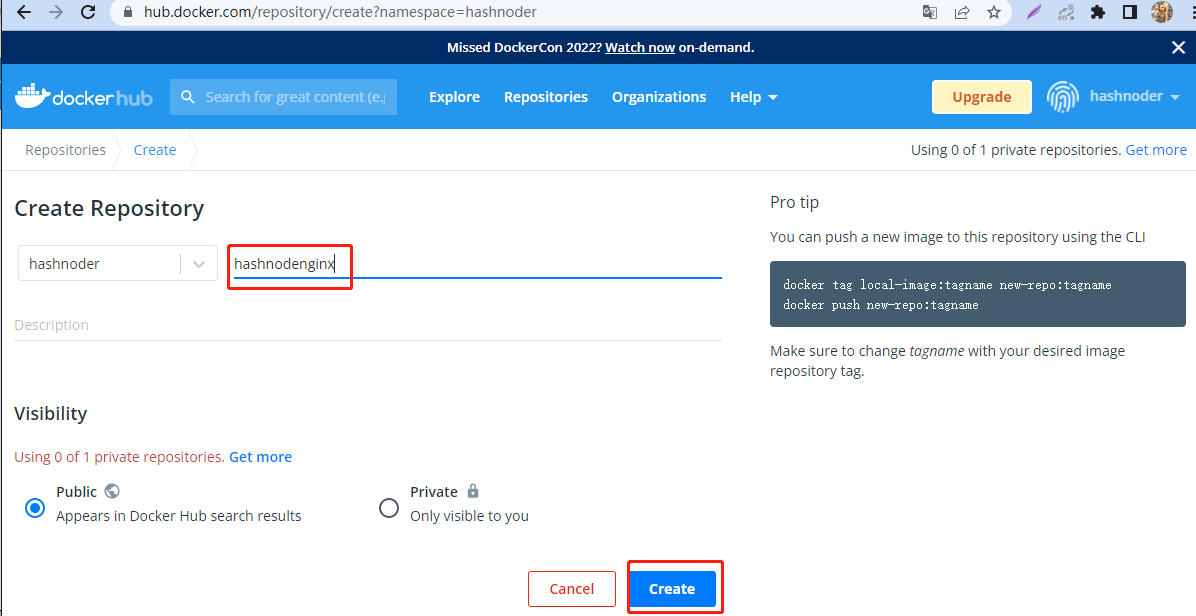The image size is (1196, 616).
Task: Click the Docker Hub whale logo
Action: tap(84, 97)
